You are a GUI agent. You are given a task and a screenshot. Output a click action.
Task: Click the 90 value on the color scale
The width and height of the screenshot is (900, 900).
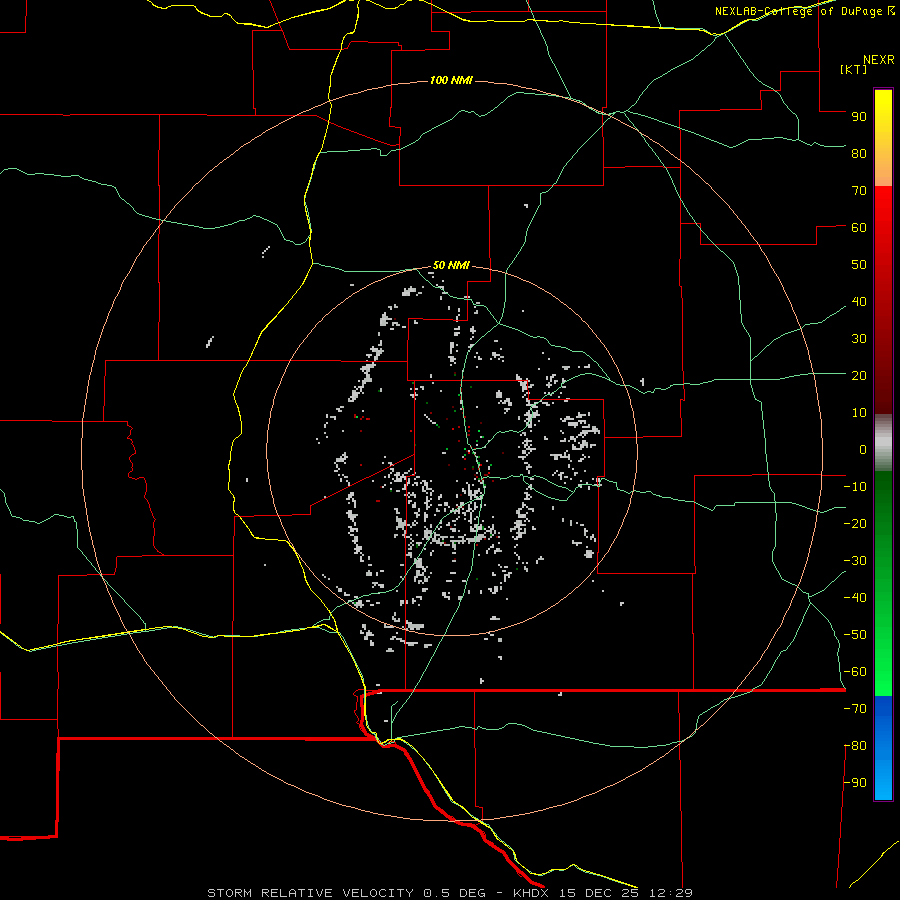coord(859,117)
